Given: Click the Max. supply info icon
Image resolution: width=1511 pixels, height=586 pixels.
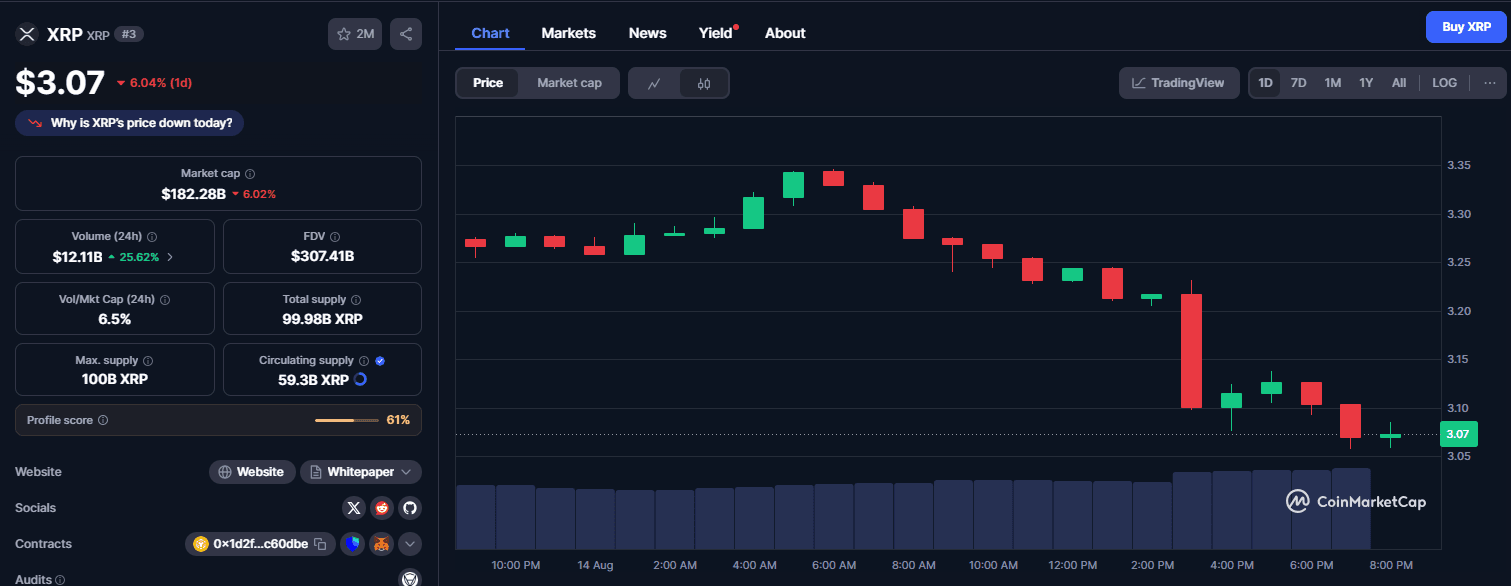Looking at the screenshot, I should tap(148, 361).
